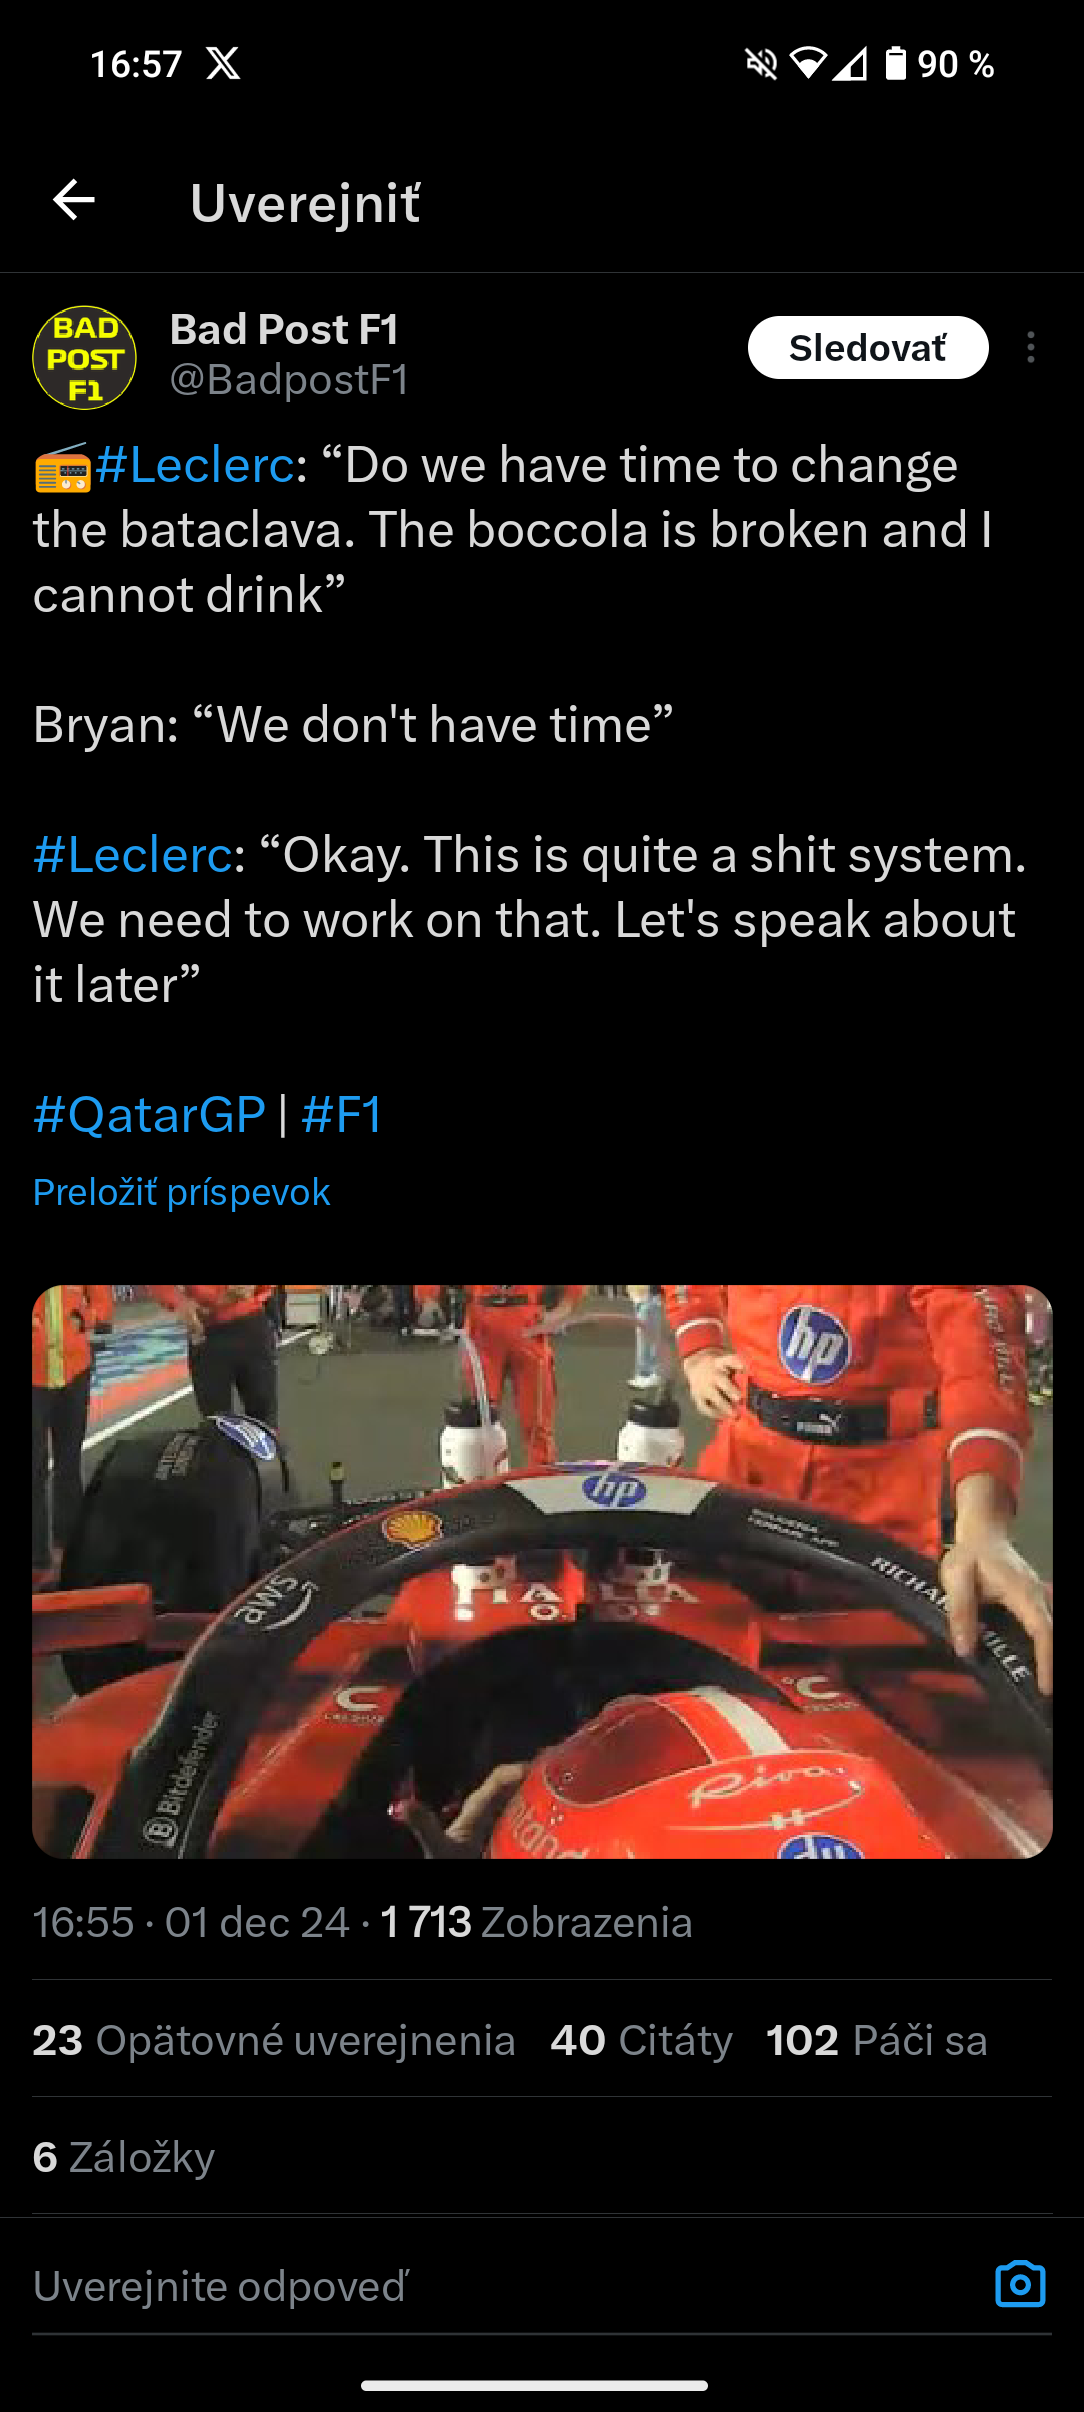Tap the second #Leclerc hashtag

pyautogui.click(x=133, y=855)
